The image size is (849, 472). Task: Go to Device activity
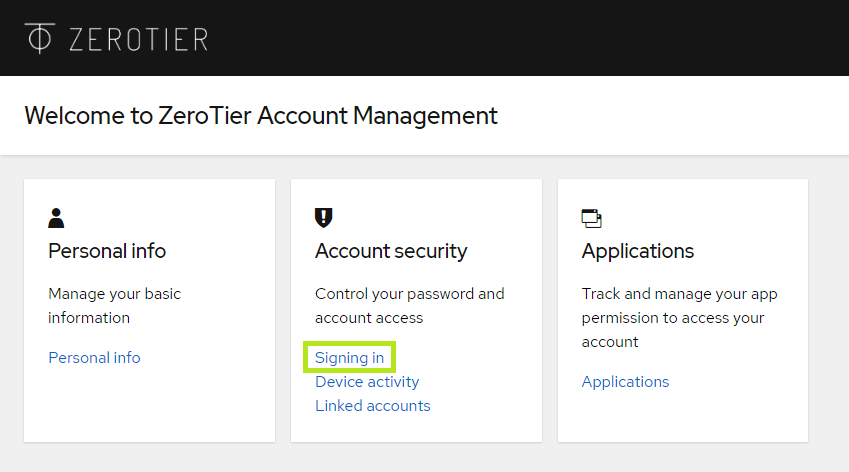pyautogui.click(x=367, y=381)
